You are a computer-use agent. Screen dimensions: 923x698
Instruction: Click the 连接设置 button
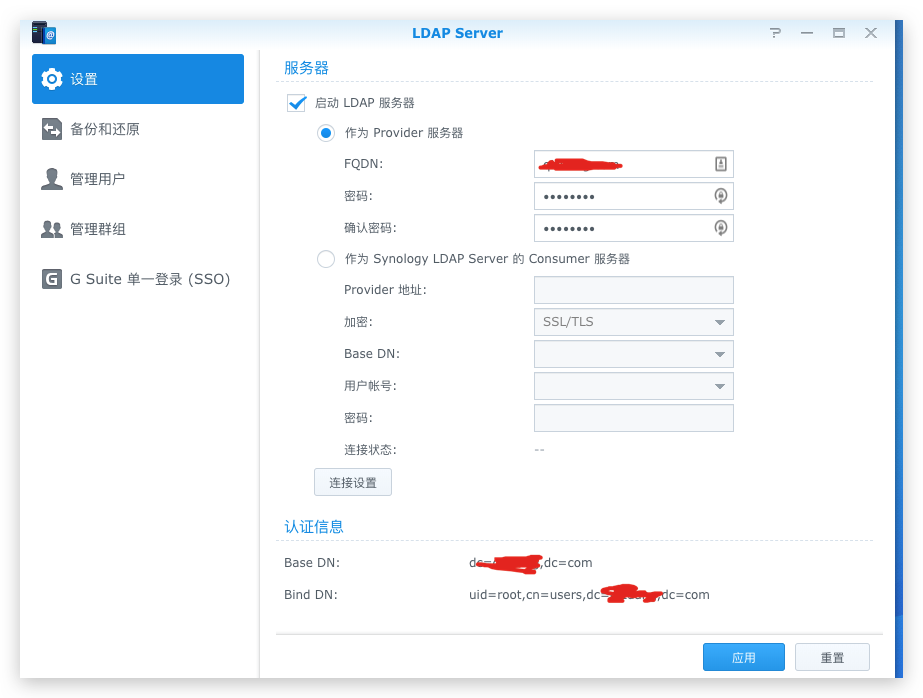click(x=353, y=482)
